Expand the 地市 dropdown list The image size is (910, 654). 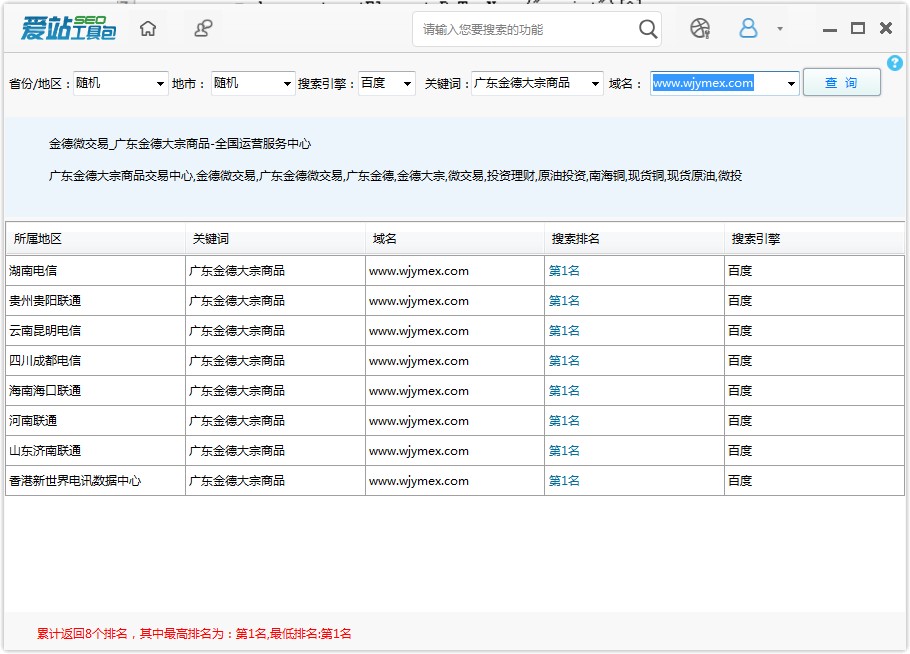click(x=287, y=84)
